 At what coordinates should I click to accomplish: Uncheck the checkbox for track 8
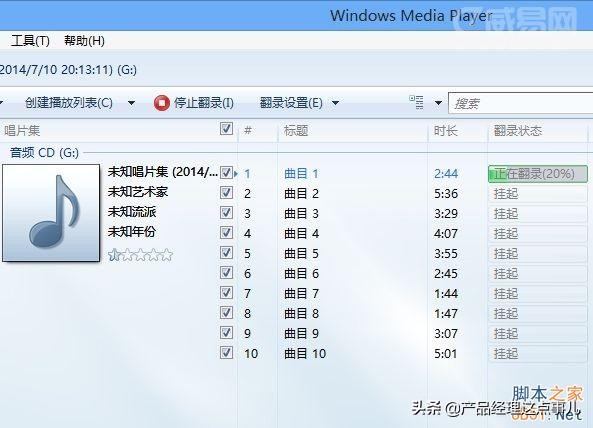tap(226, 313)
